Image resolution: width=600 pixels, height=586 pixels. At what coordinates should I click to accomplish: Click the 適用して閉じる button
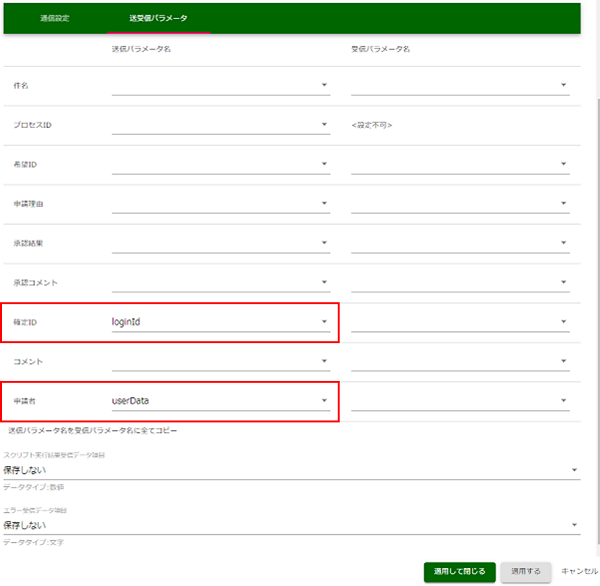tap(459, 571)
